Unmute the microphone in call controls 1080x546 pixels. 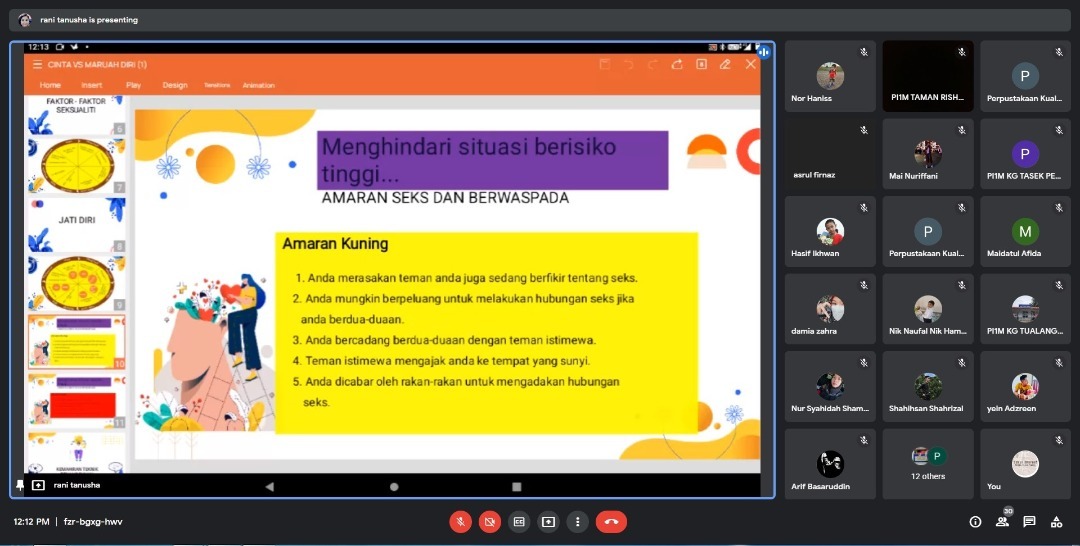[460, 521]
